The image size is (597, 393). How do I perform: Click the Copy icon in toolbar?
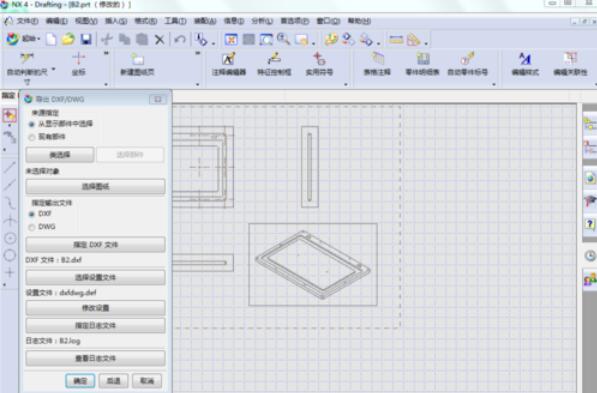pos(125,39)
